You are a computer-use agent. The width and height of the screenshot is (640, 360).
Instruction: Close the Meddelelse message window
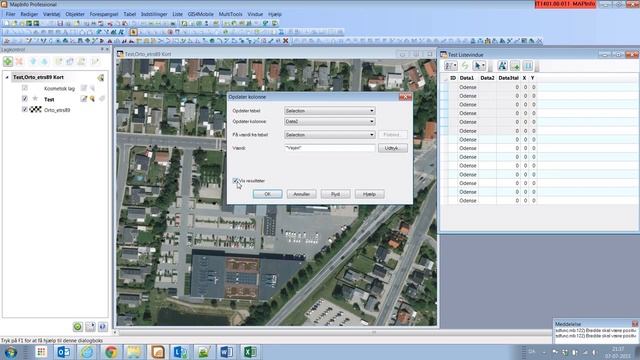point(635,324)
